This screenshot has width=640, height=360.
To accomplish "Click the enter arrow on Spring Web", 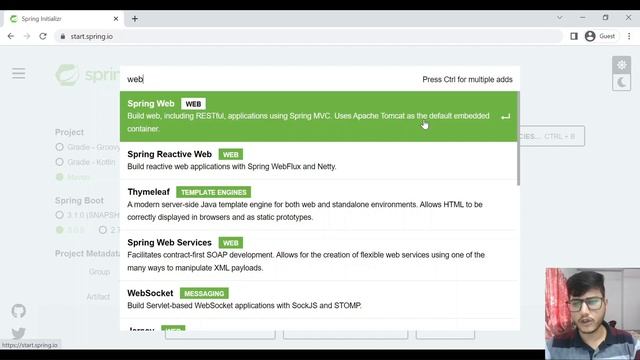I will pos(505,117).
